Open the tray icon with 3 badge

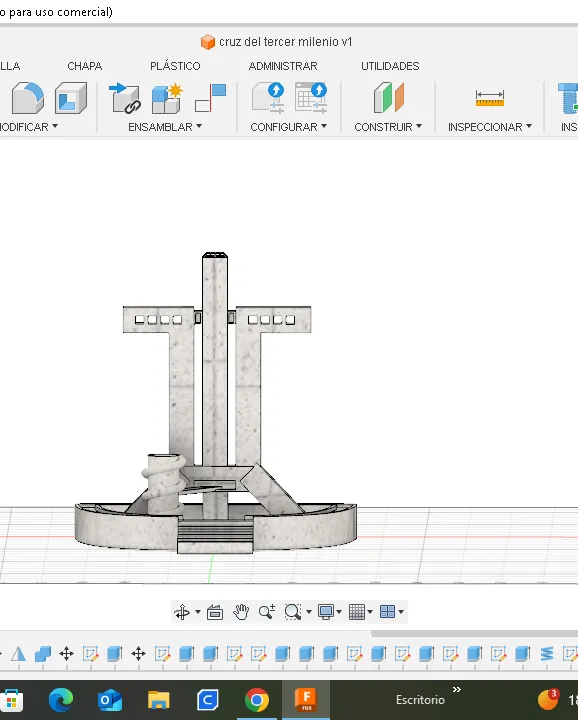coord(548,700)
